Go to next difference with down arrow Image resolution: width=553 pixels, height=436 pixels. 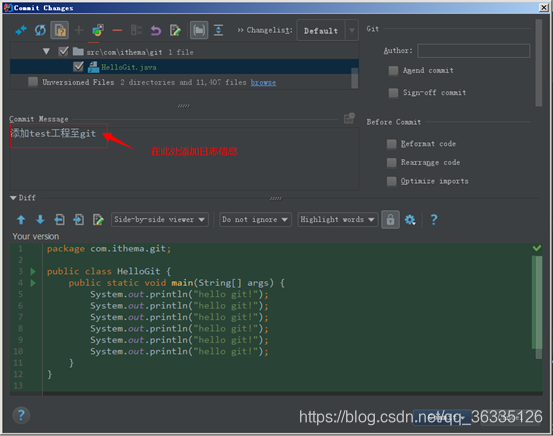pyautogui.click(x=40, y=220)
